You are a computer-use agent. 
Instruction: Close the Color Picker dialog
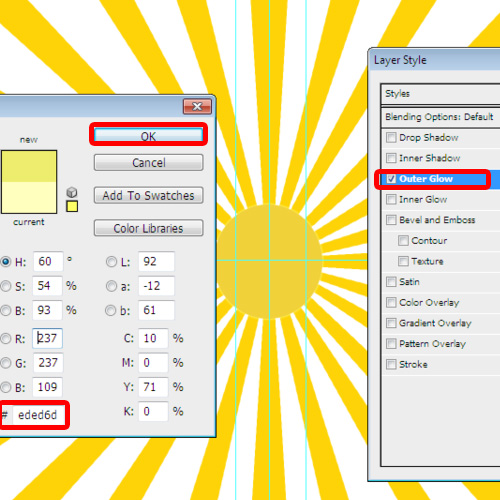(x=197, y=107)
